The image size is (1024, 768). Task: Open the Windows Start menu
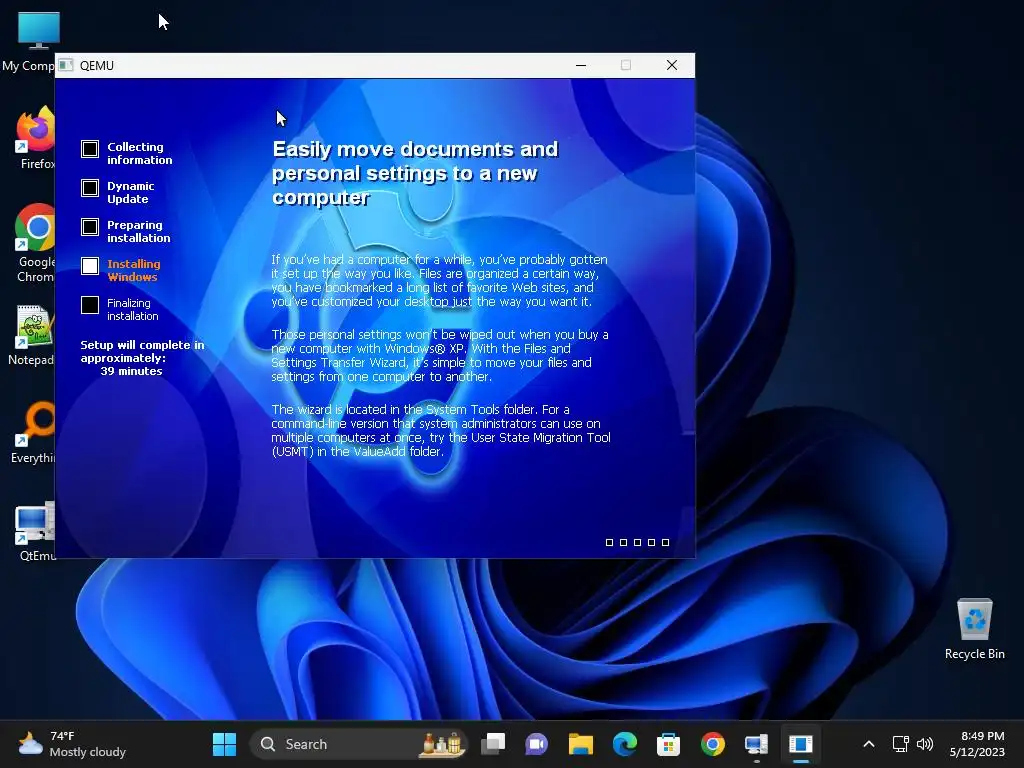click(225, 744)
